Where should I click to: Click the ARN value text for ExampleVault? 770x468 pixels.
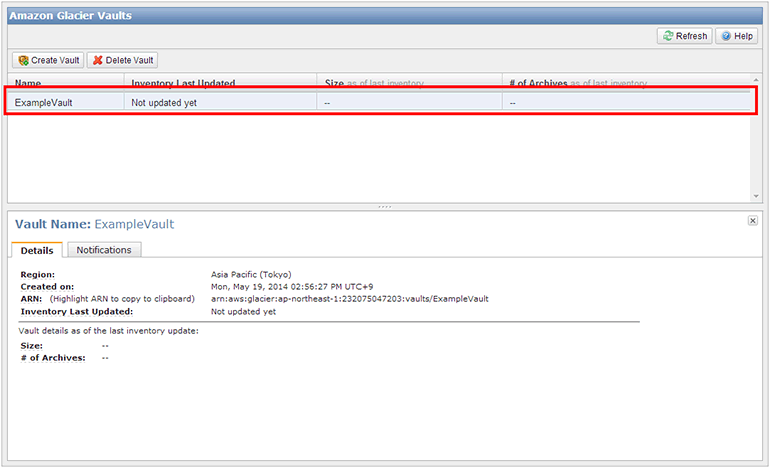tap(349, 299)
